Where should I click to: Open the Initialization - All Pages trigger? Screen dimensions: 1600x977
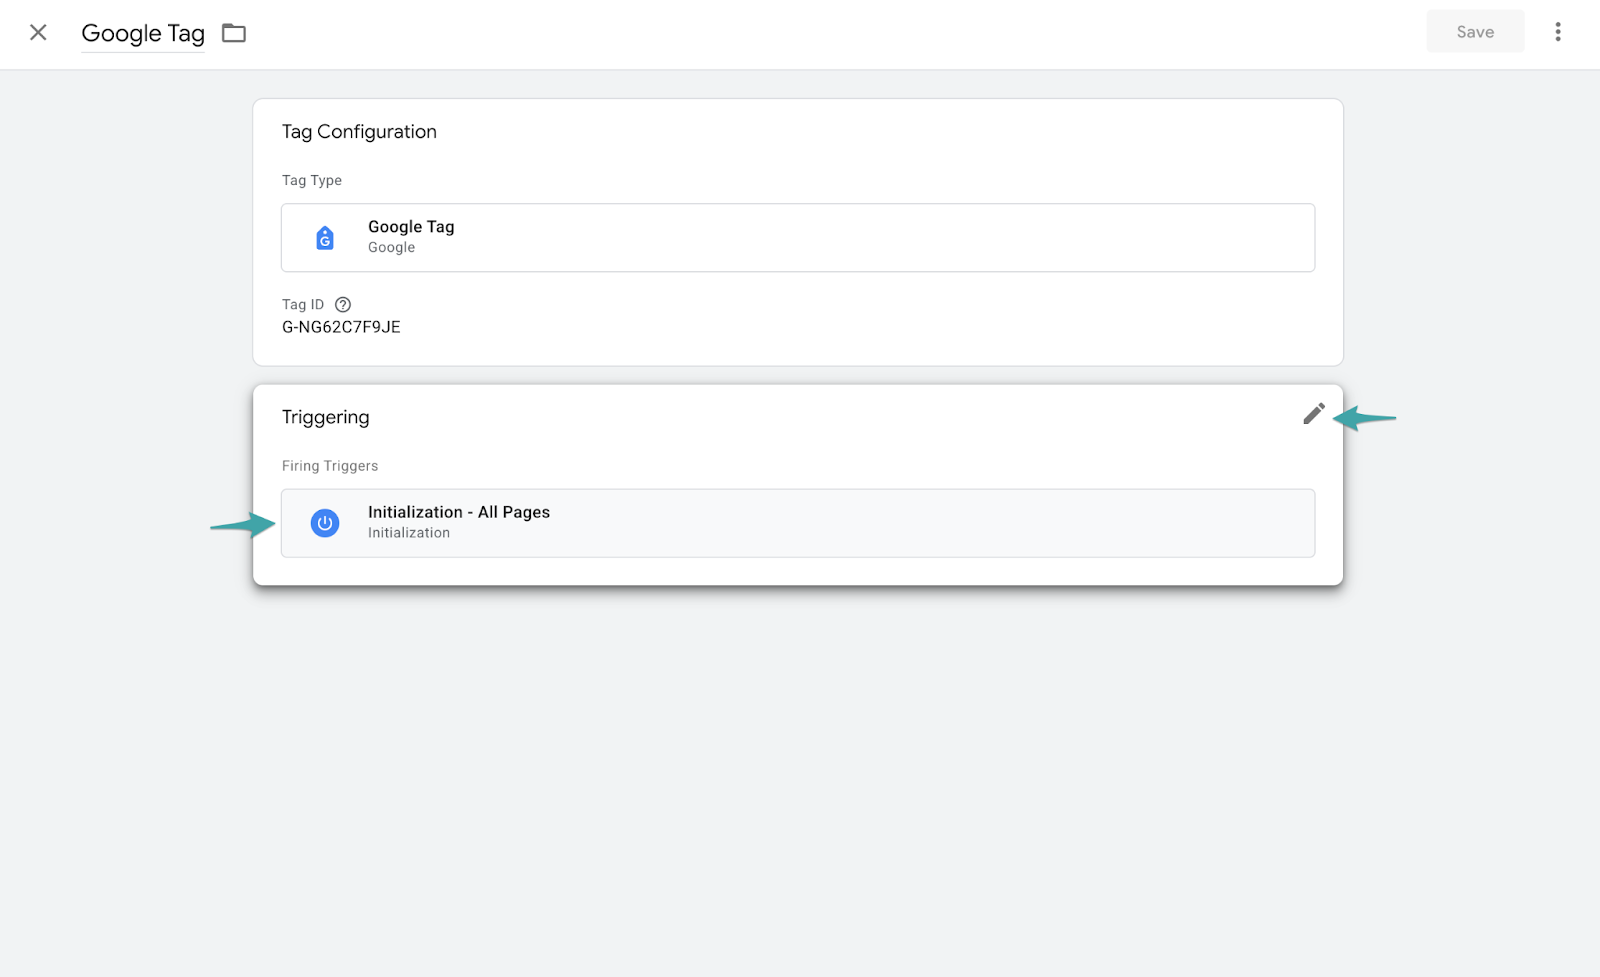[x=459, y=512]
